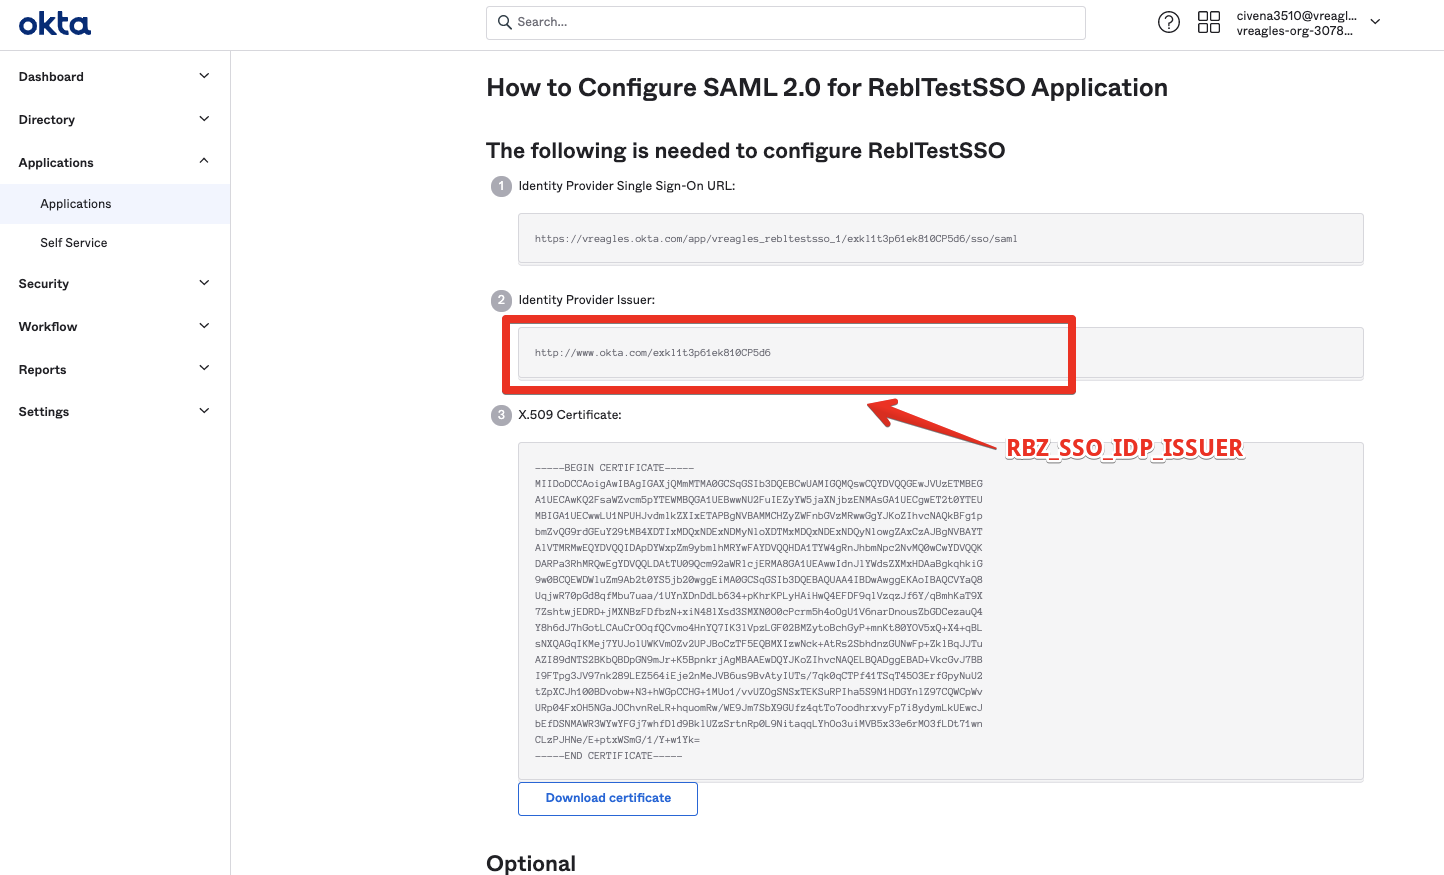The image size is (1444, 875).
Task: Click the Okta logo
Action: 55,24
